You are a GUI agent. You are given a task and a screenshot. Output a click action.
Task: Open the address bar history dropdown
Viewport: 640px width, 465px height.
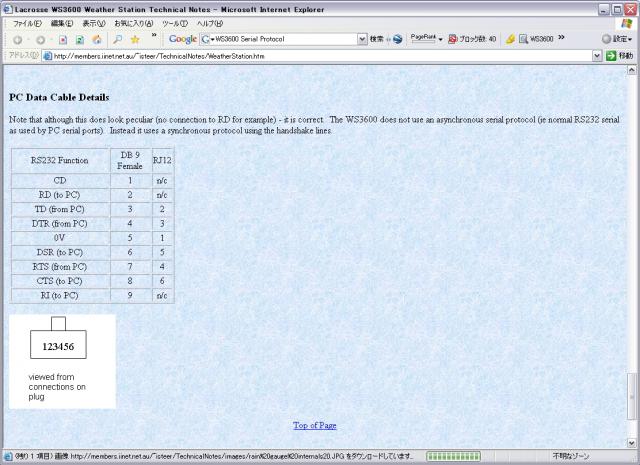tap(597, 56)
